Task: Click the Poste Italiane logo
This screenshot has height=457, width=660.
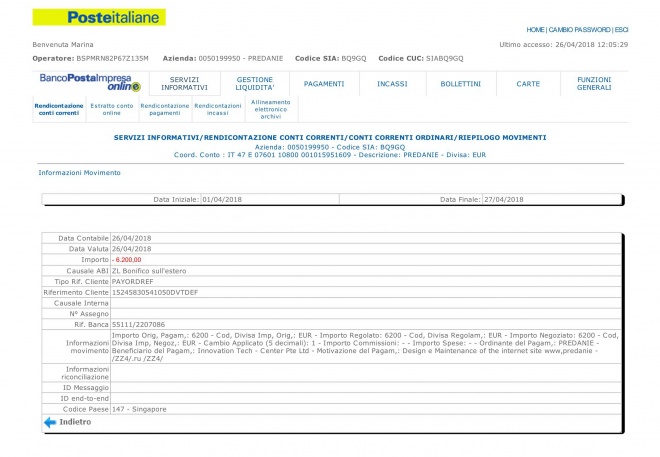Action: click(99, 17)
